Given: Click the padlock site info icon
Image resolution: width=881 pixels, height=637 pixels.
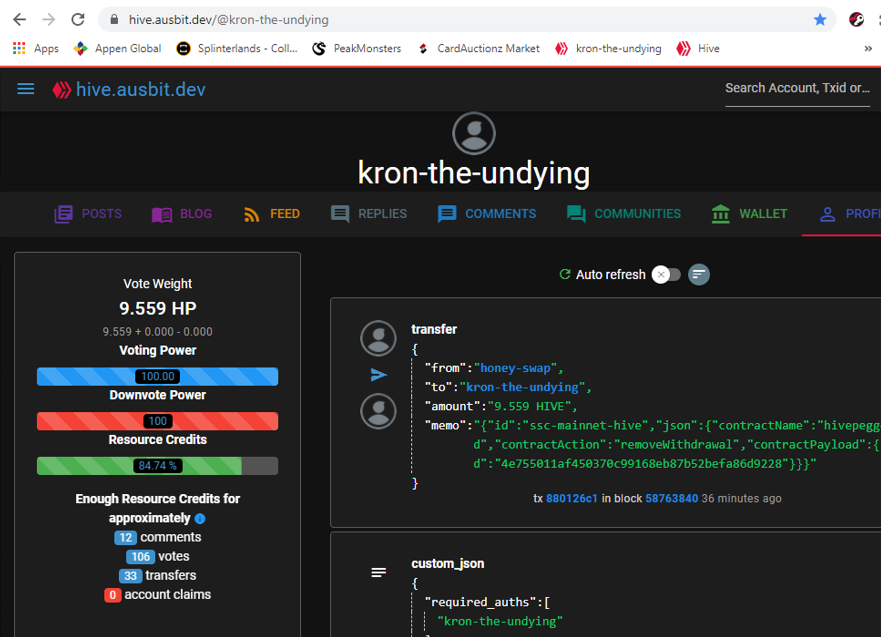Looking at the screenshot, I should [114, 20].
